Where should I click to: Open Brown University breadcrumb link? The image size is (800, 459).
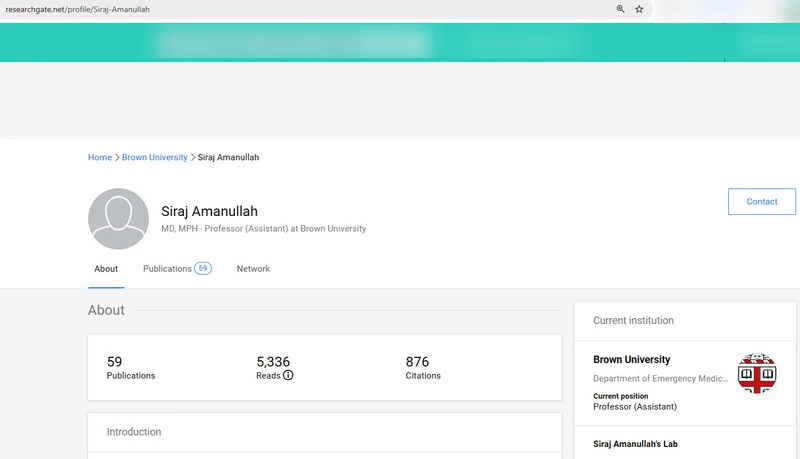click(155, 158)
